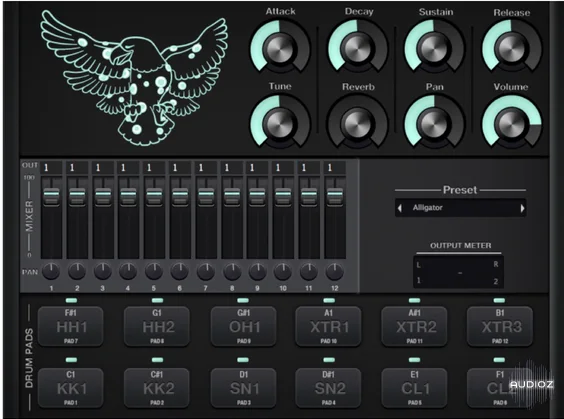Trigger the HH2 drum pad
Screen dimensions: 564x419
[157, 327]
